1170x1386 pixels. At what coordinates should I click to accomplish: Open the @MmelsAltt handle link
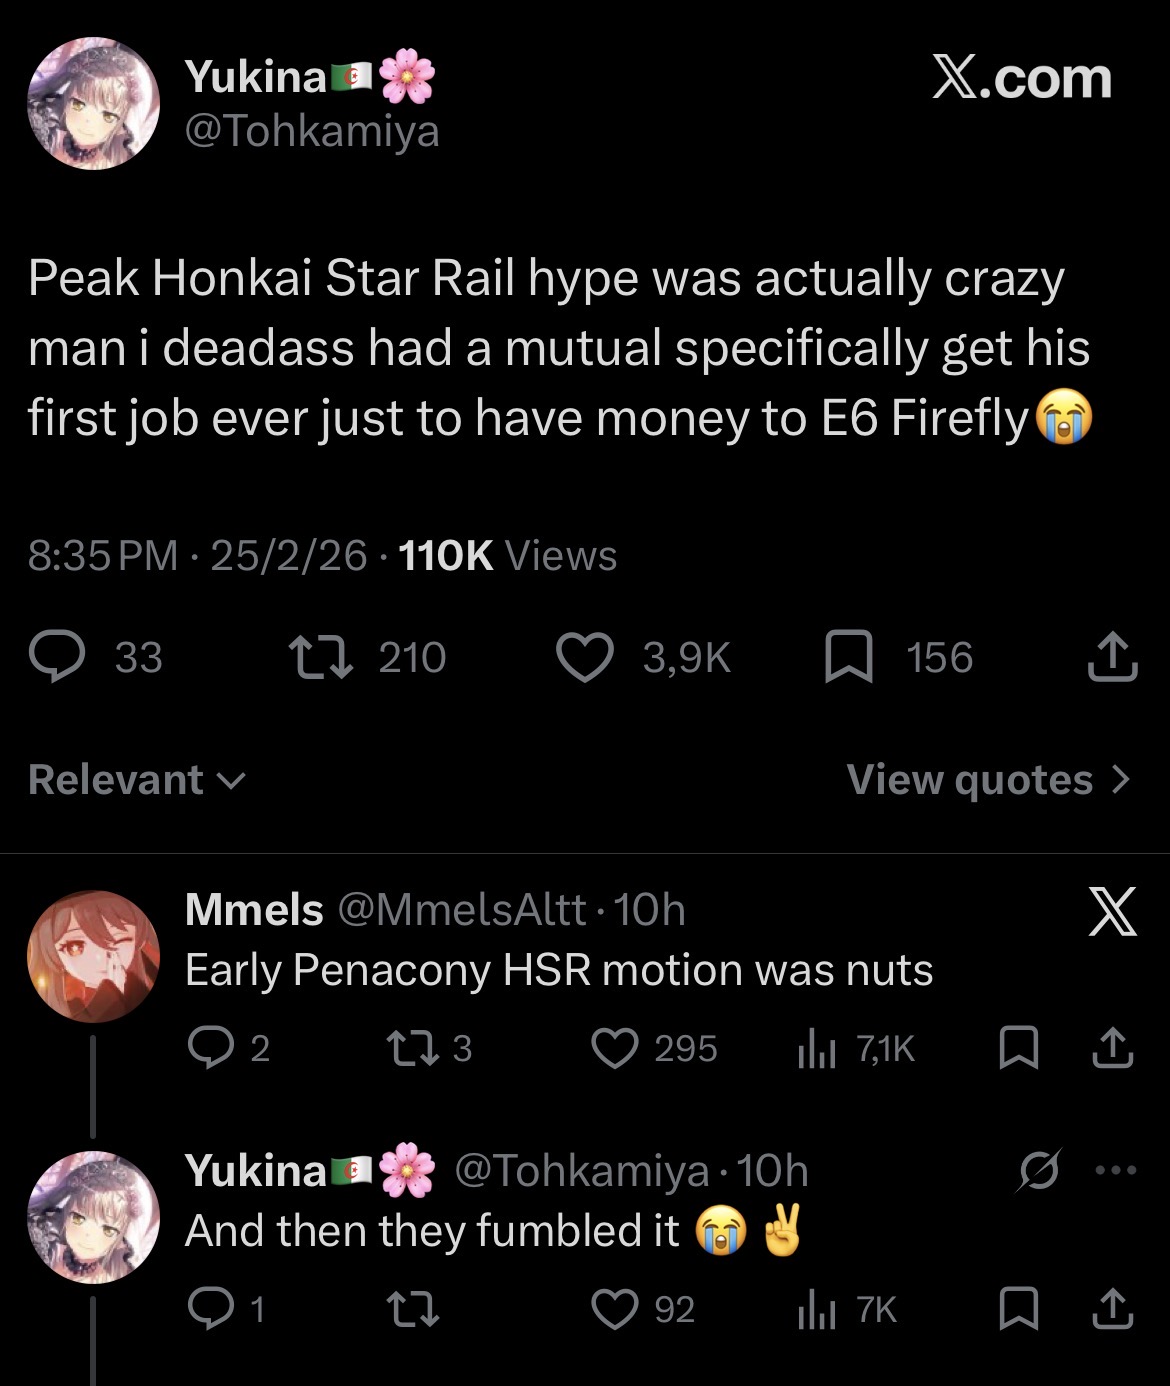tap(462, 910)
